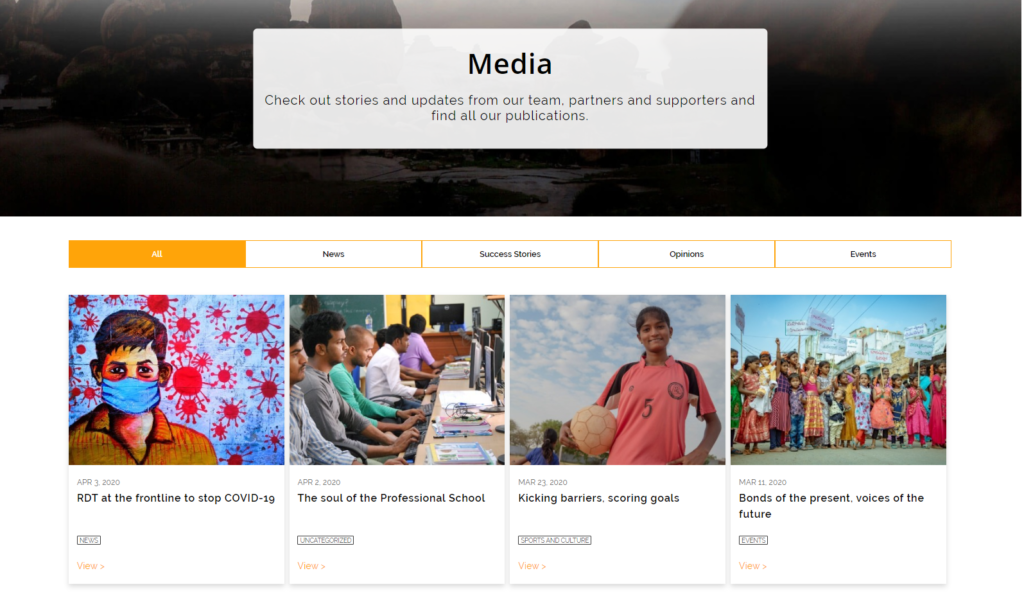Click View under Kicking barriers card
The height and width of the screenshot is (598, 1024).
pos(532,566)
